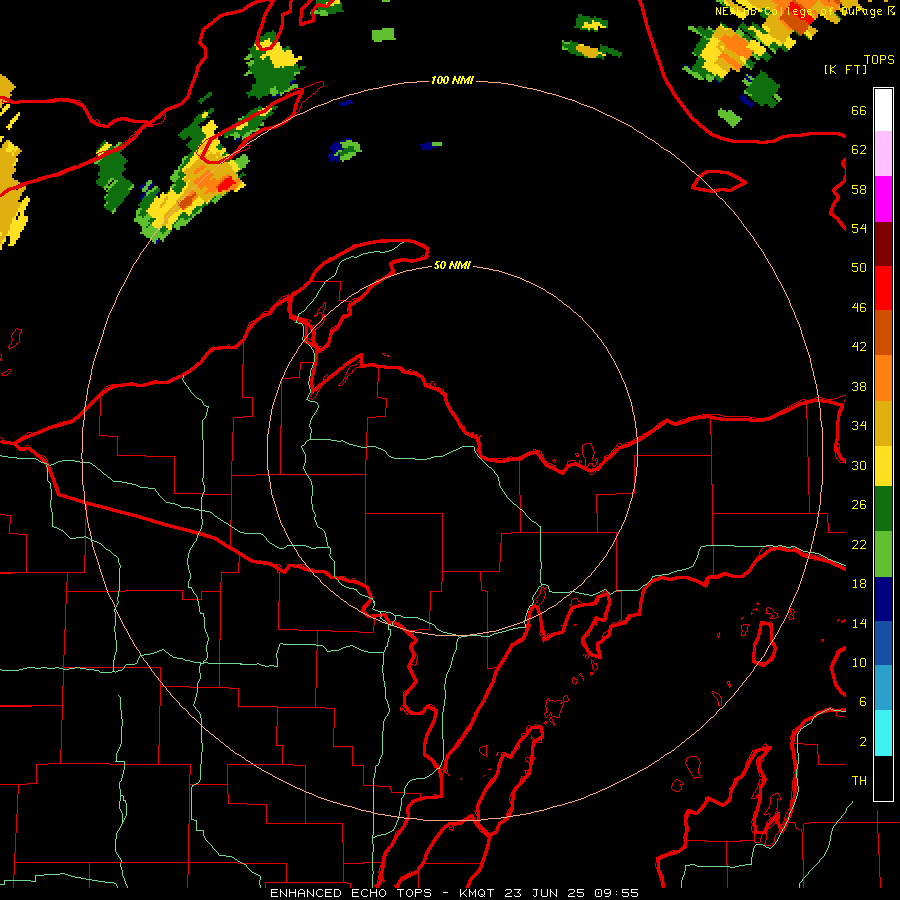Screen dimensions: 900x900
Task: Click the '50 NMI' range ring label
Action: point(452,265)
